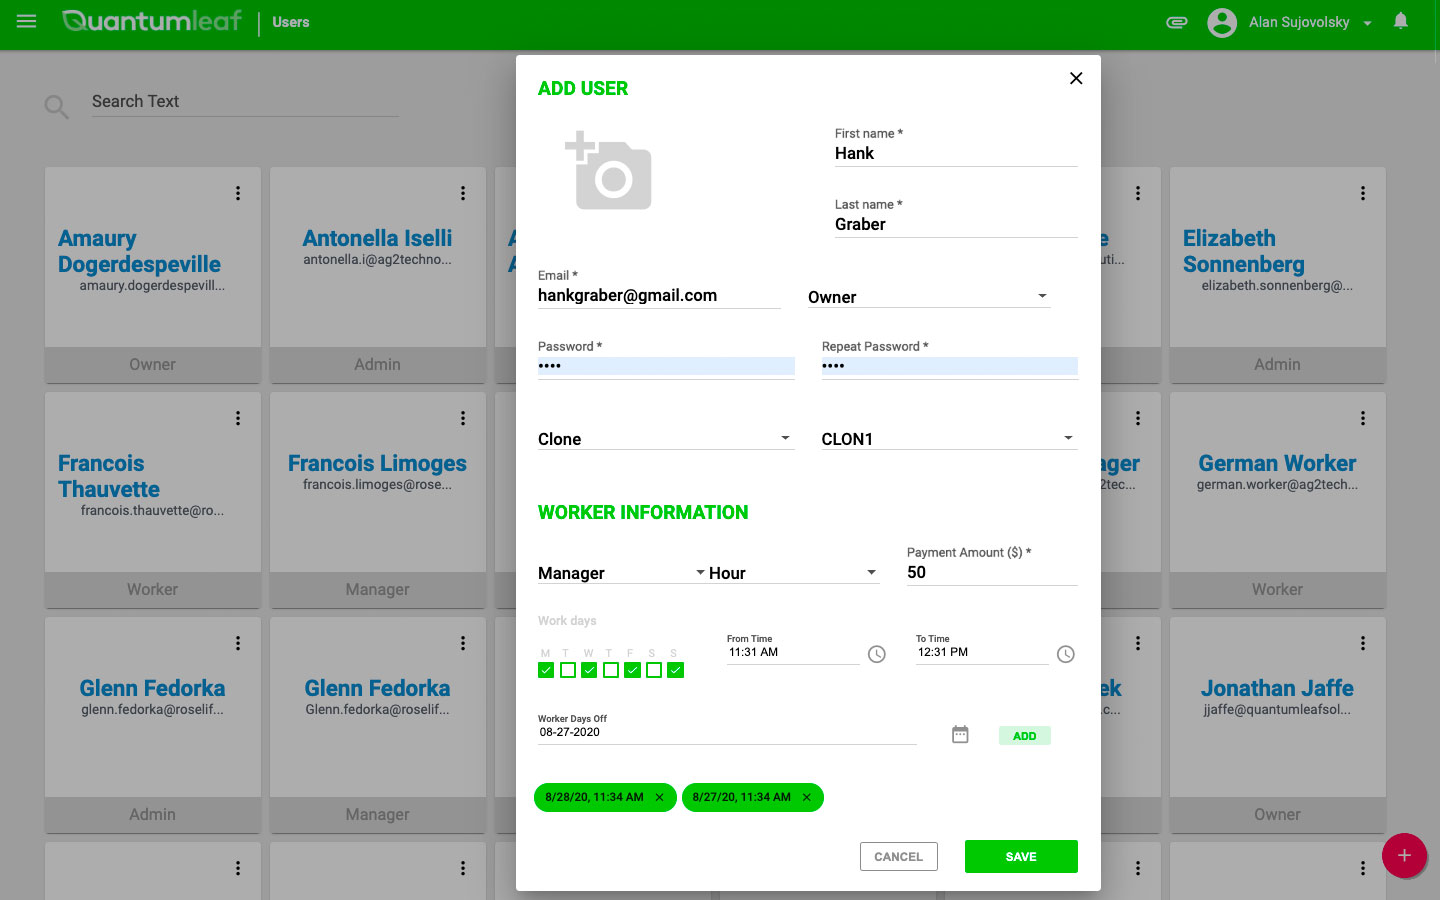Check the Thursday work day checkbox

point(611,670)
